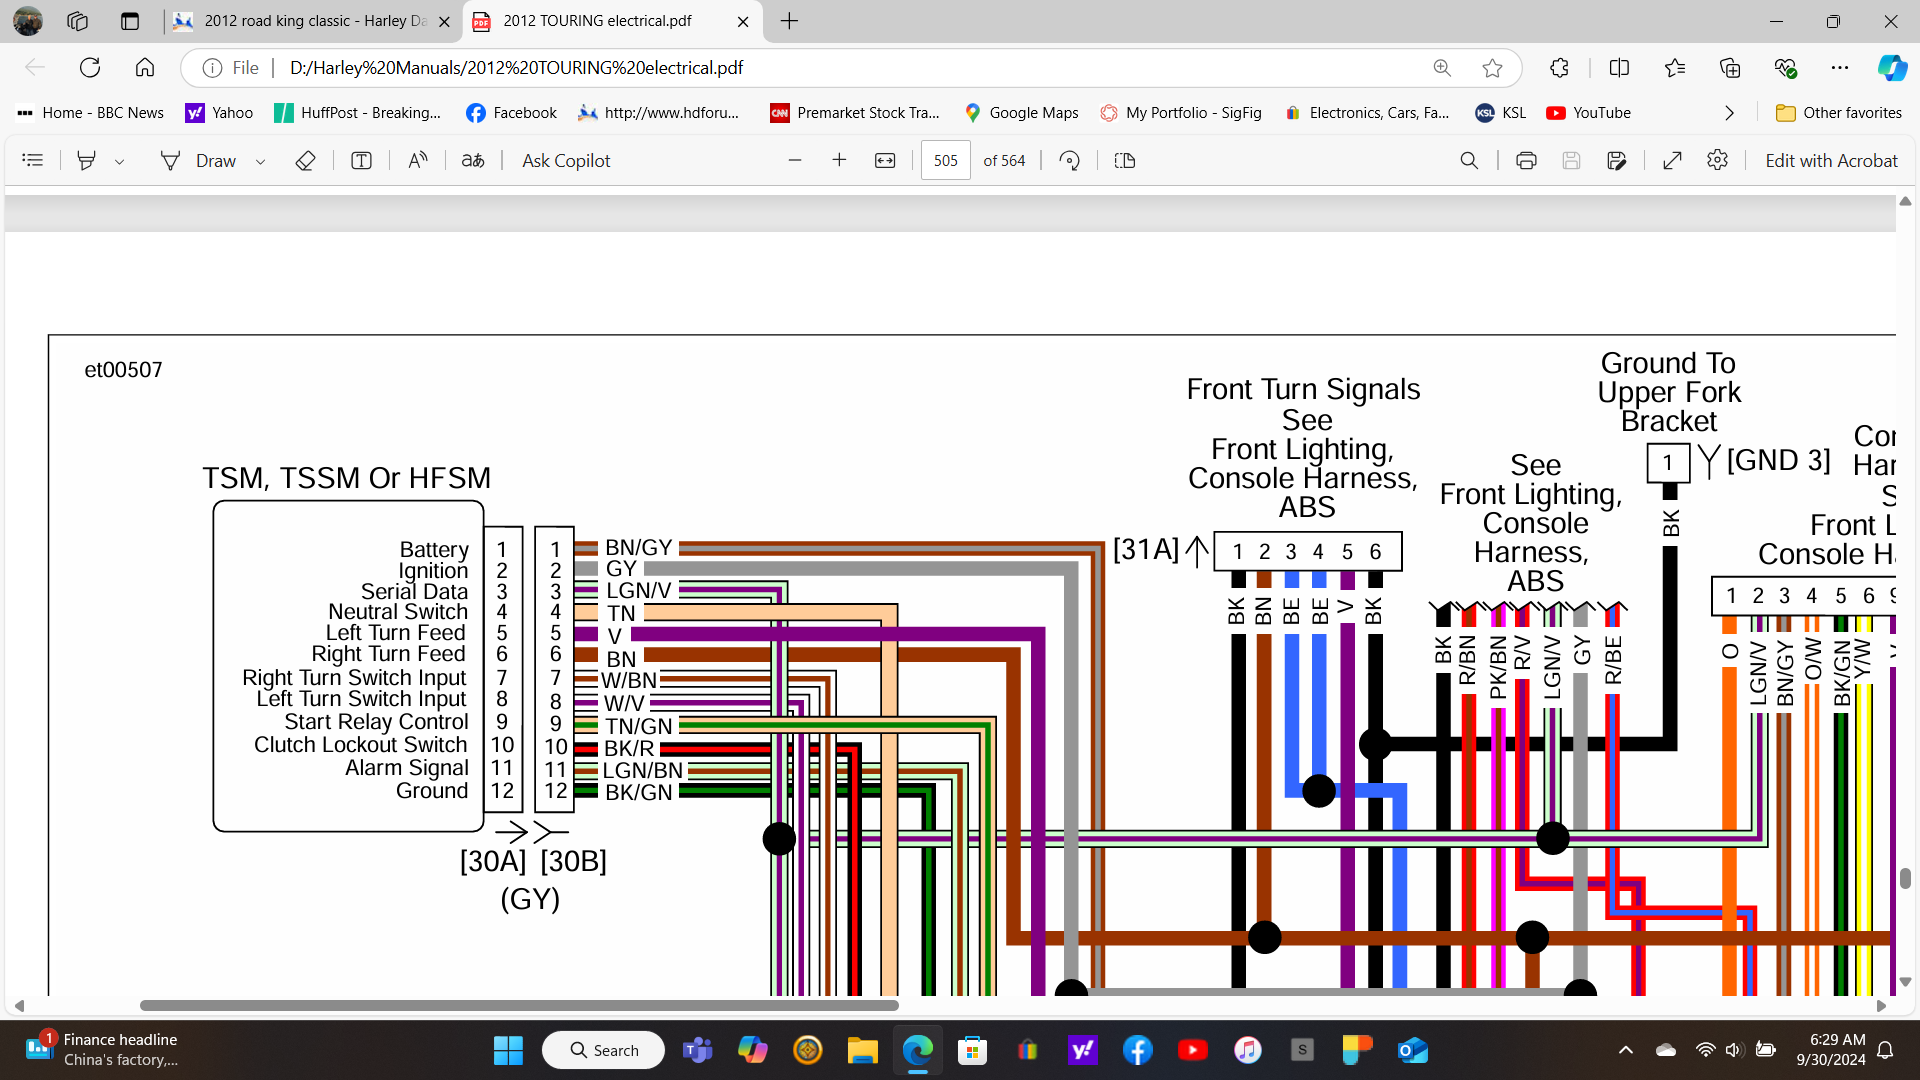
Task: Zoom out with the minus button
Action: (795, 161)
